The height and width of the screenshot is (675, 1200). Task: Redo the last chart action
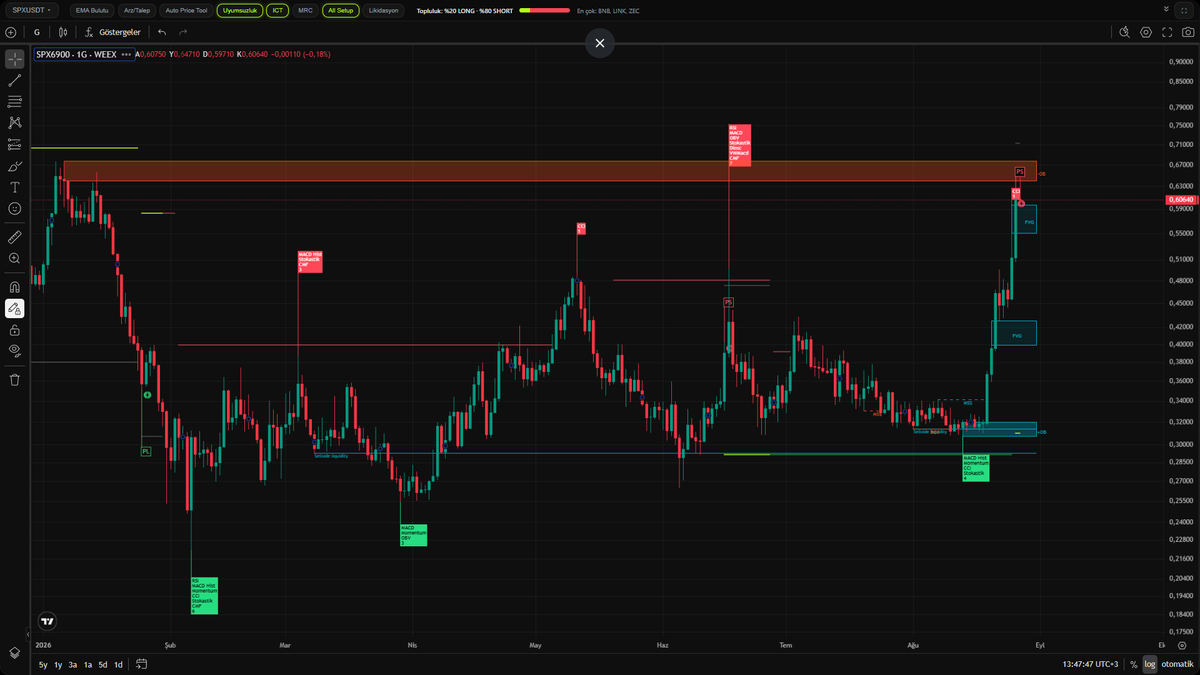183,32
